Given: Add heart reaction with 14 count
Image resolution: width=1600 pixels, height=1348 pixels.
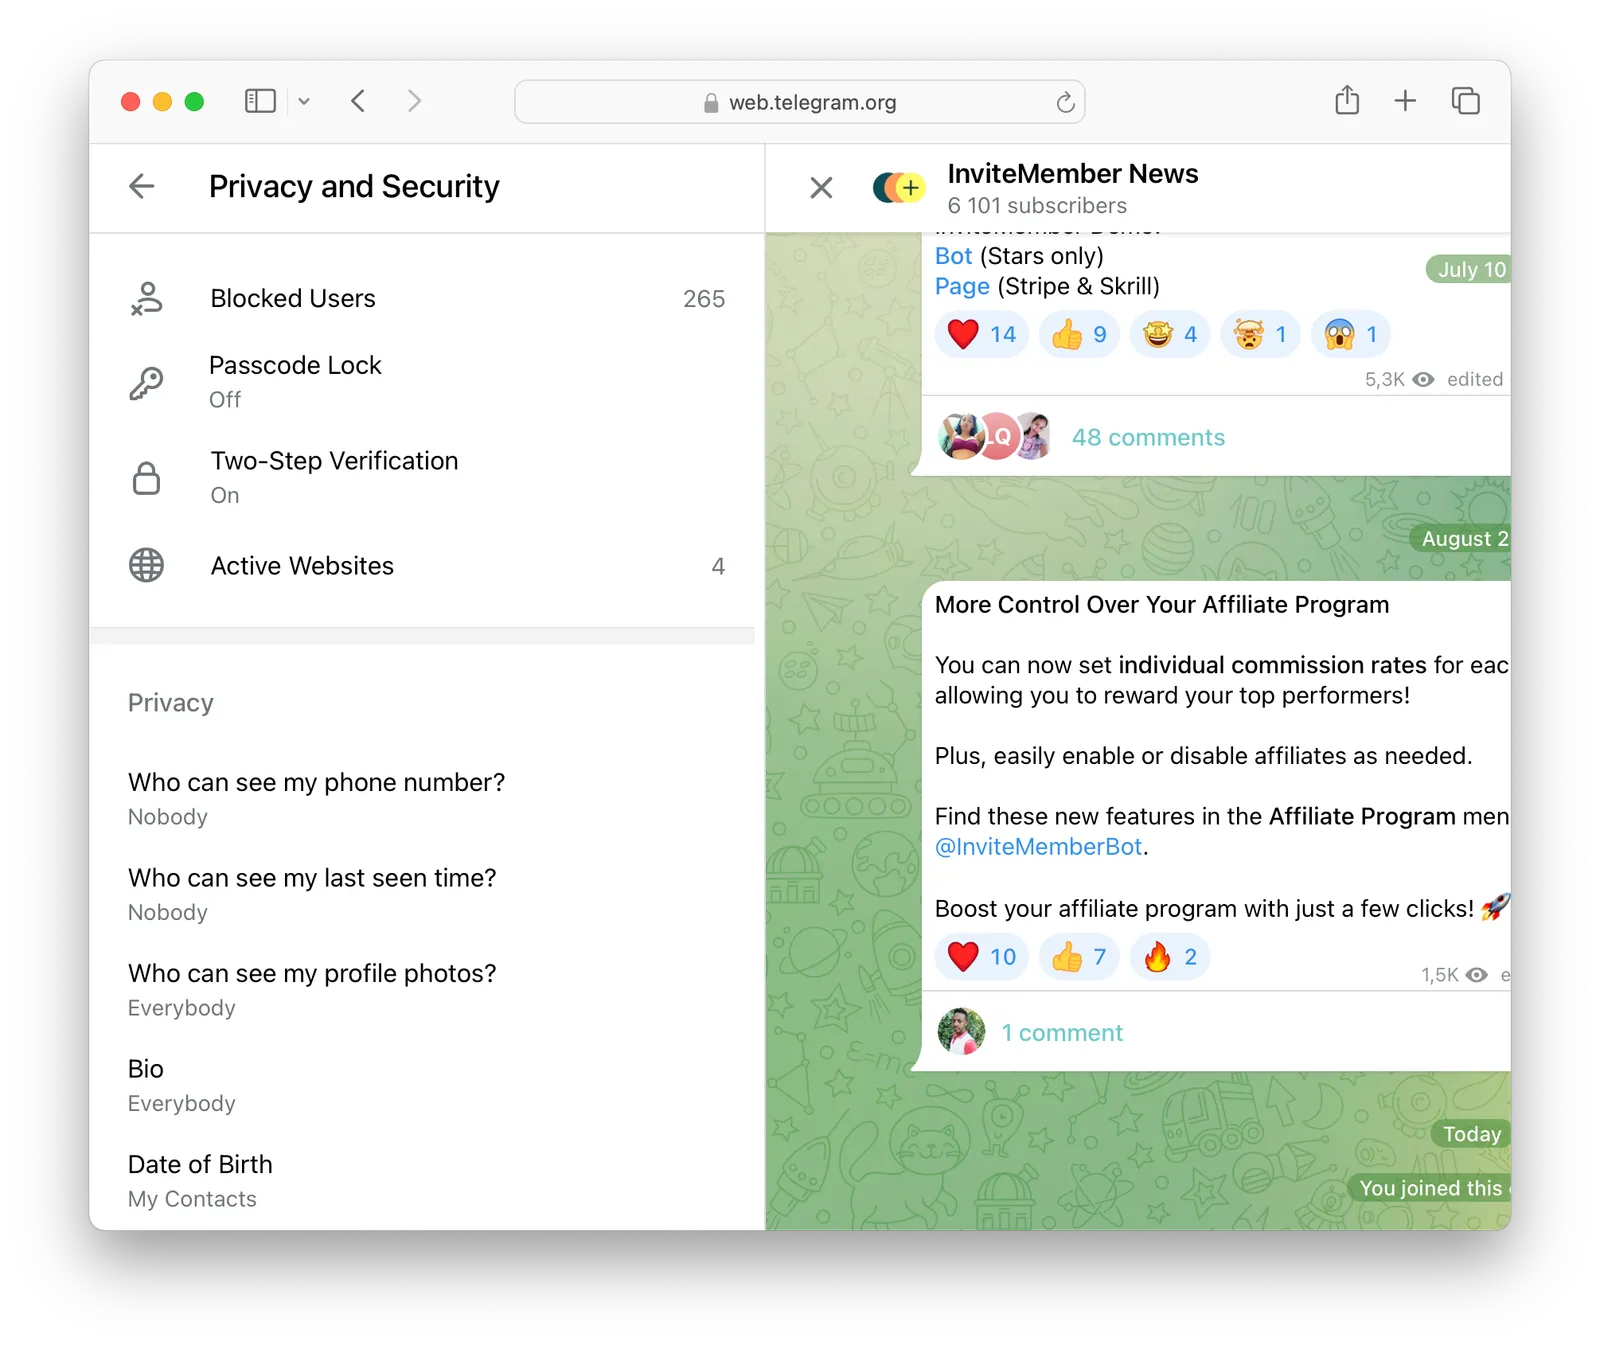Looking at the screenshot, I should point(982,334).
